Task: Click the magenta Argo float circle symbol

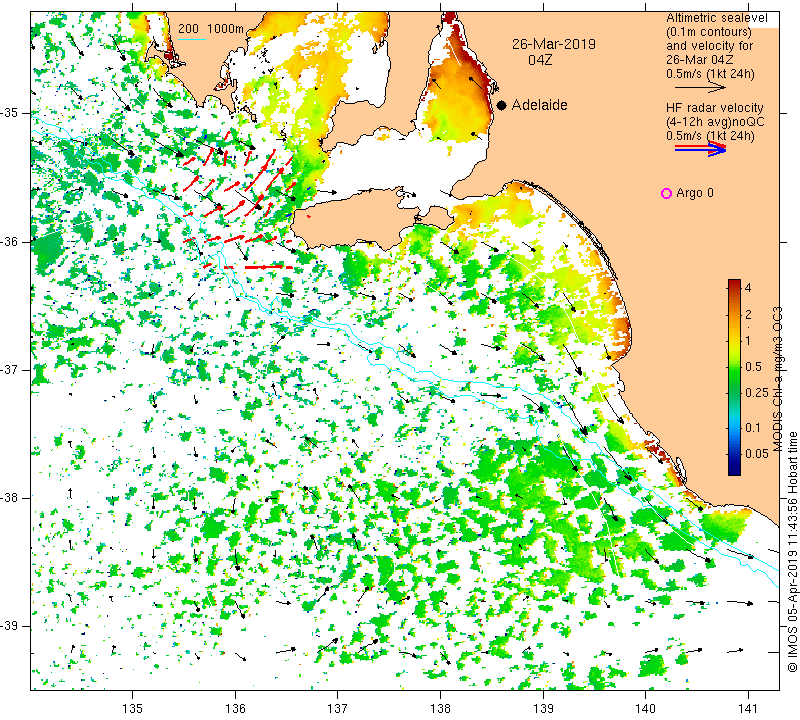Action: click(666, 193)
